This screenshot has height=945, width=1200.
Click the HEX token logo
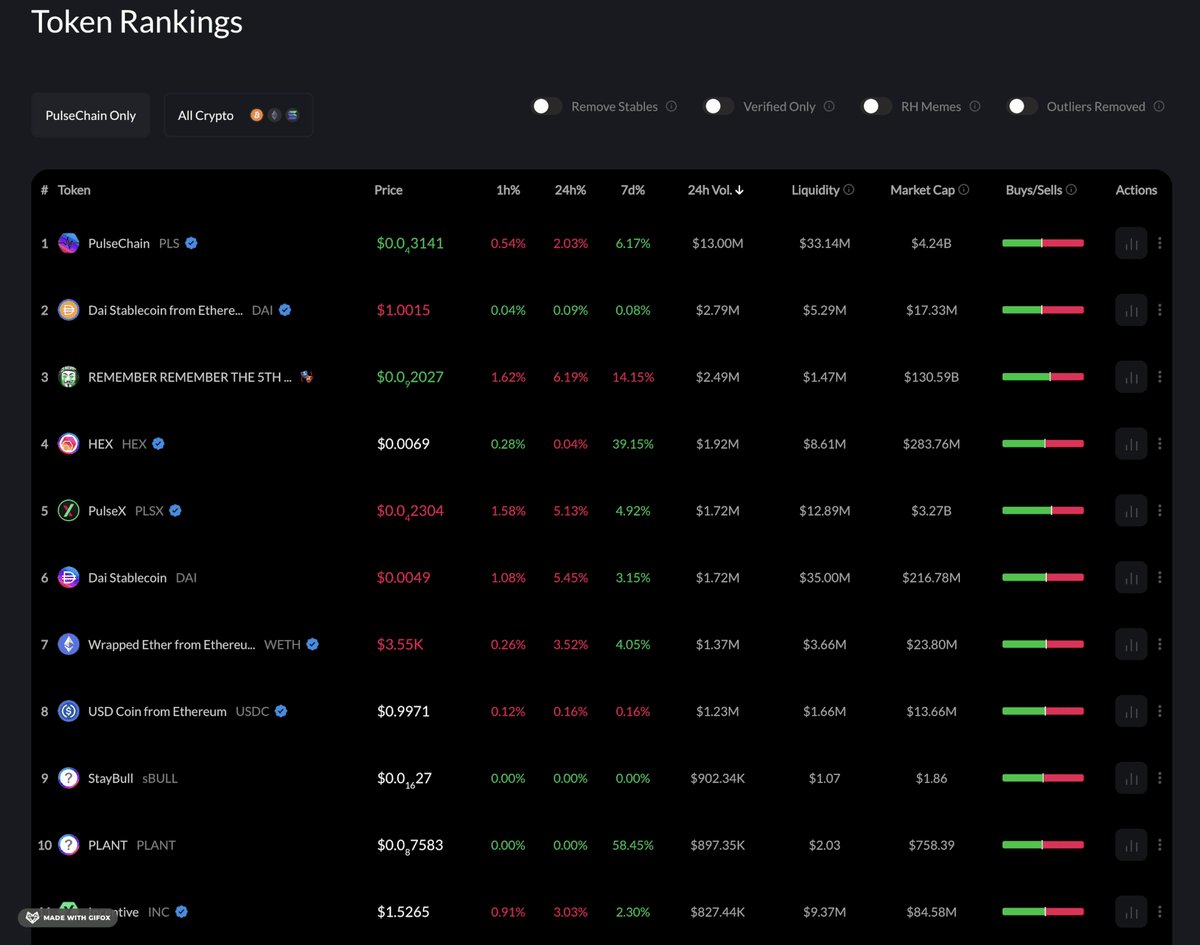(68, 444)
